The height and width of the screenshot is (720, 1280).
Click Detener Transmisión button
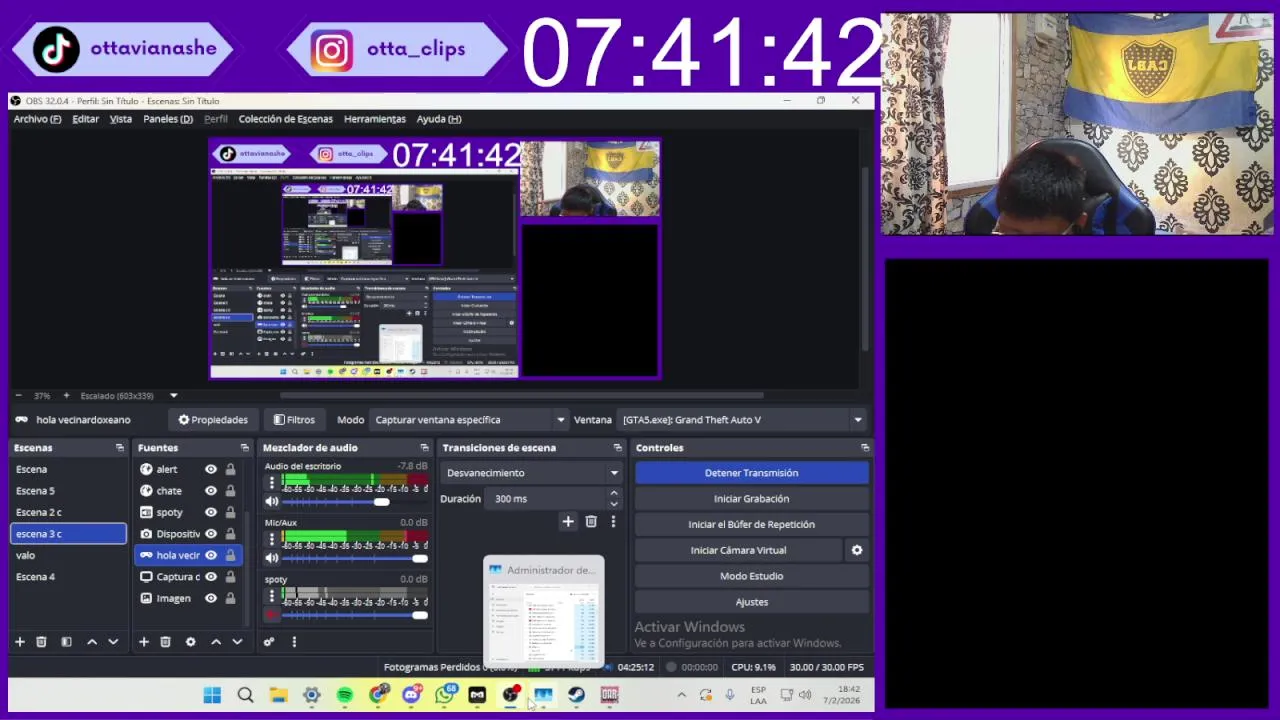point(752,473)
